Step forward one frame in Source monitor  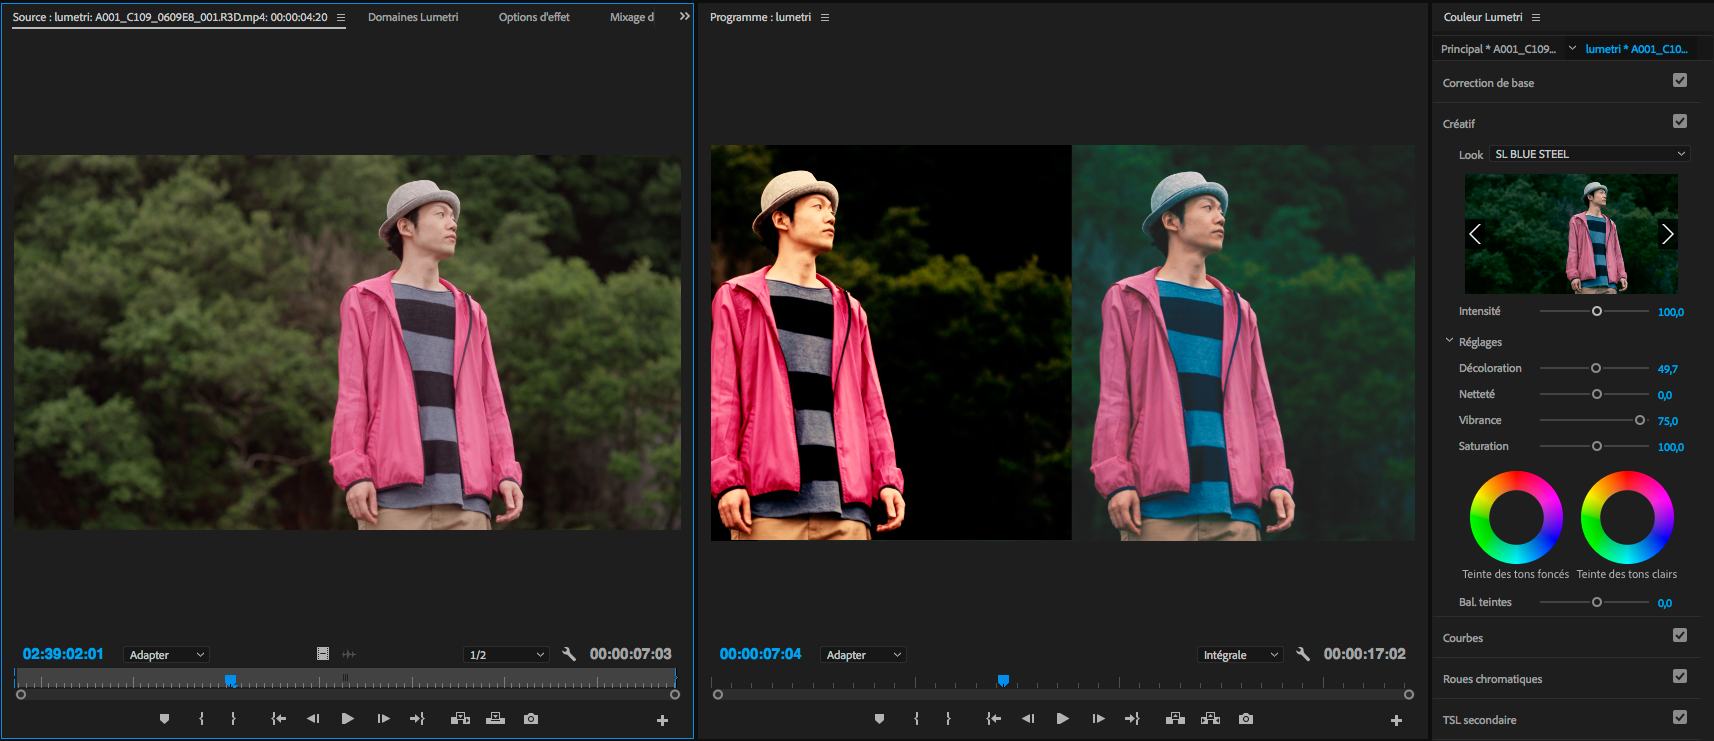coord(383,719)
